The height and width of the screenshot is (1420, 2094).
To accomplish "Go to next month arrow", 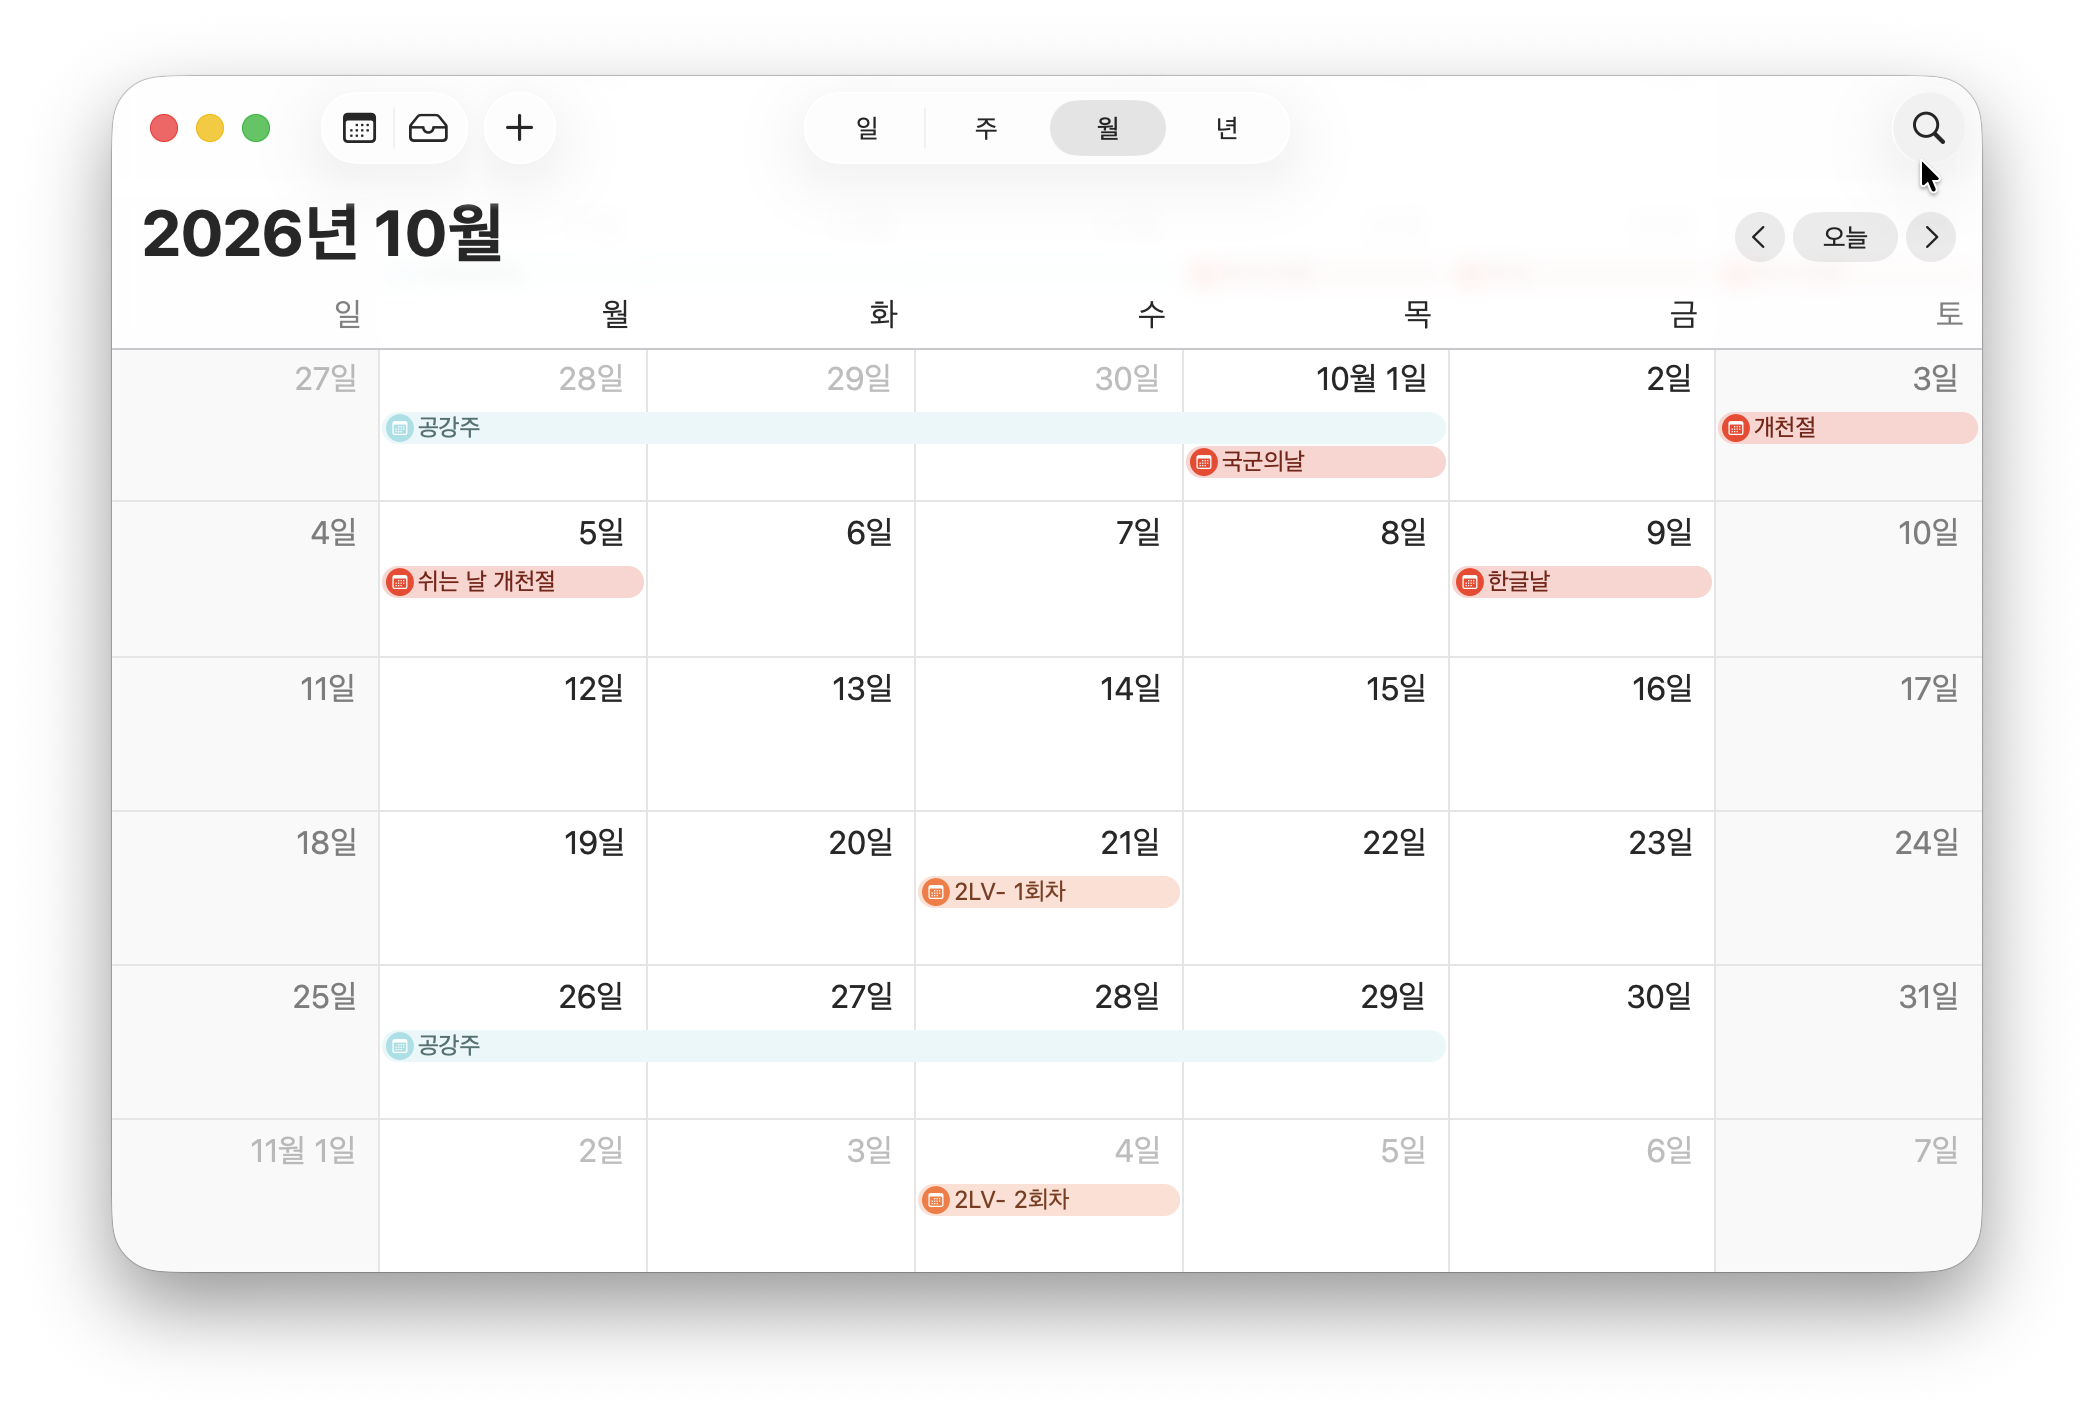I will coord(1931,237).
